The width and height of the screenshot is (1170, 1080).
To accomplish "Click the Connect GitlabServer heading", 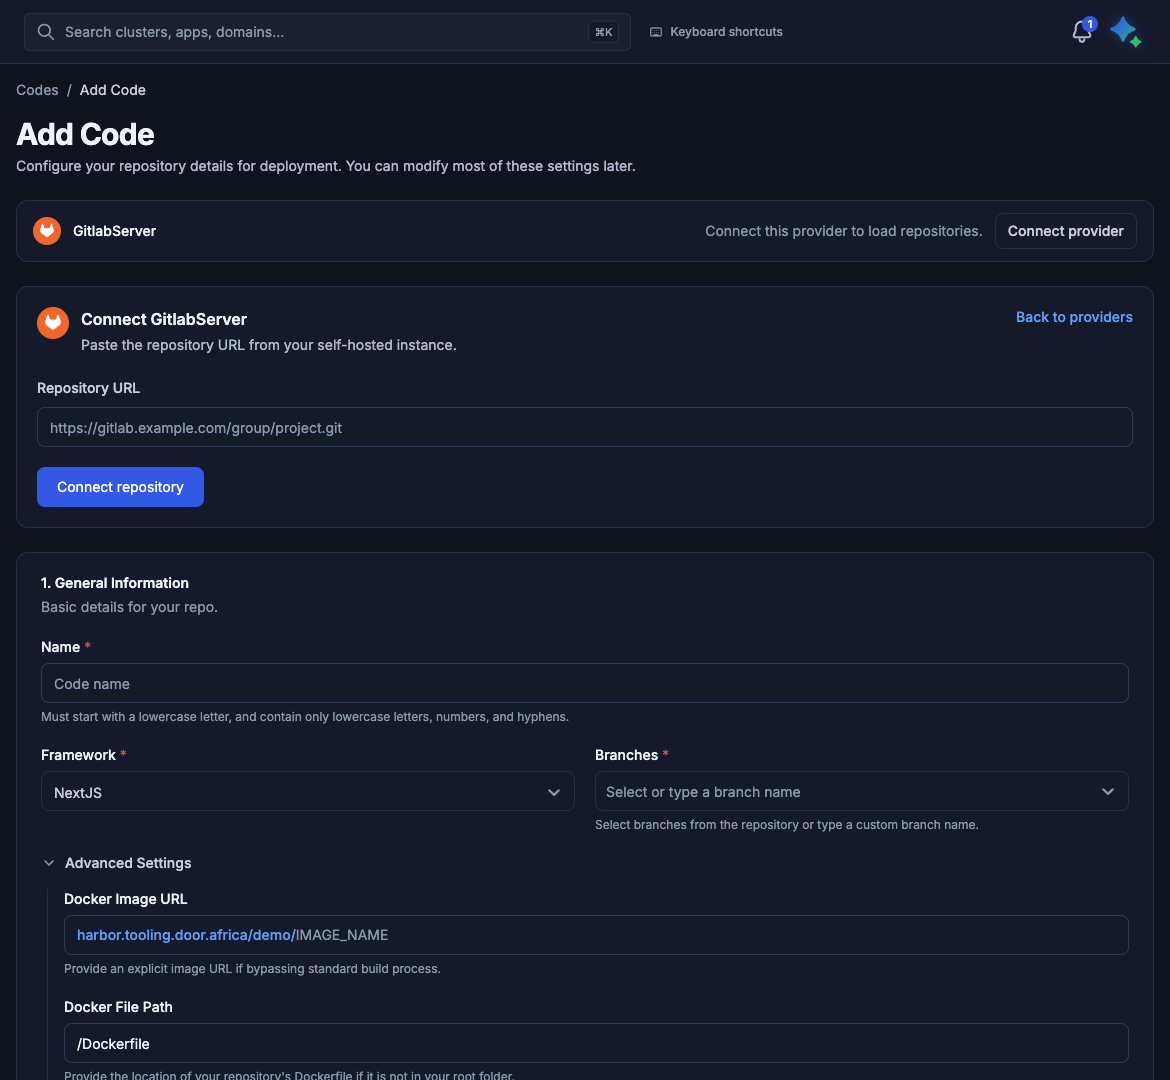I will coord(163,319).
